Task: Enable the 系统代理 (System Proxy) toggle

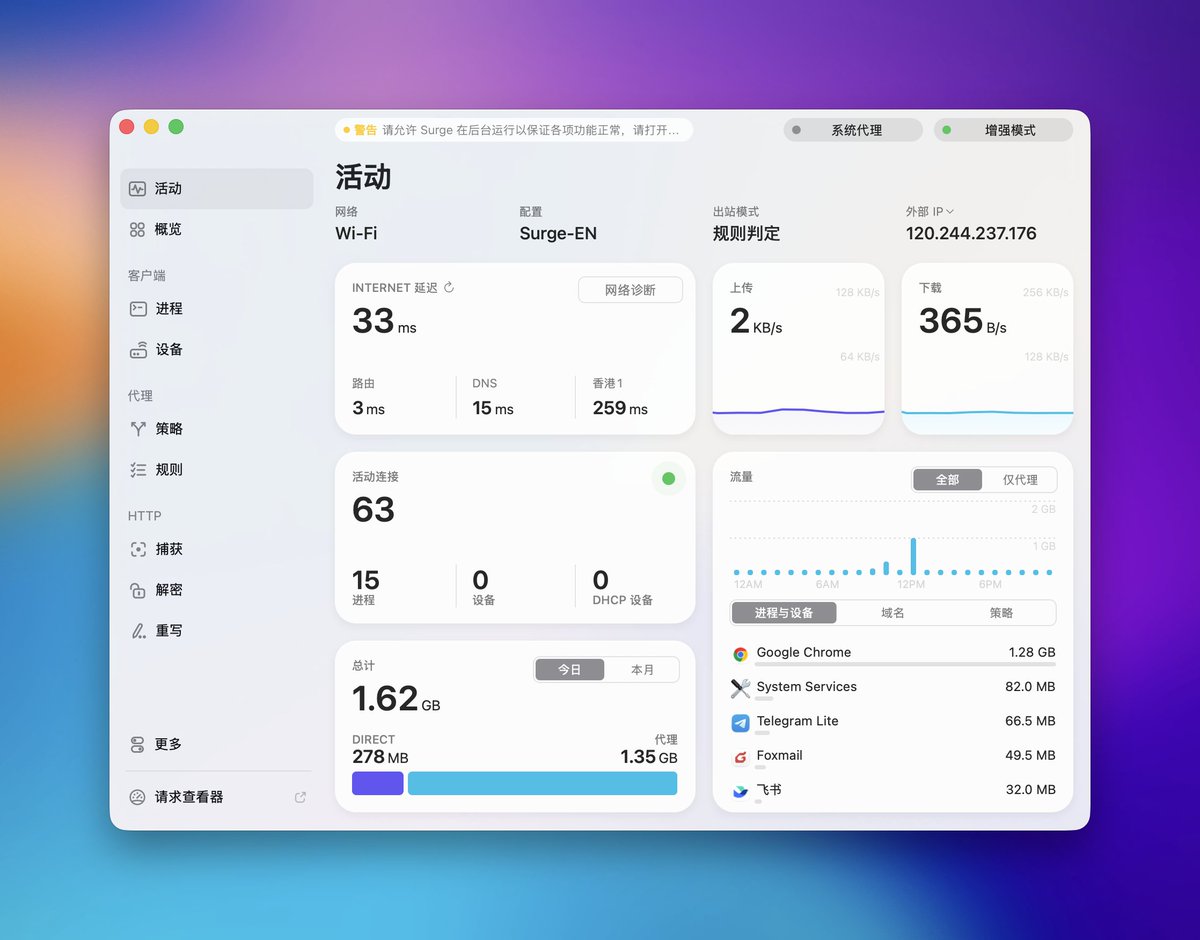Action: [x=852, y=129]
